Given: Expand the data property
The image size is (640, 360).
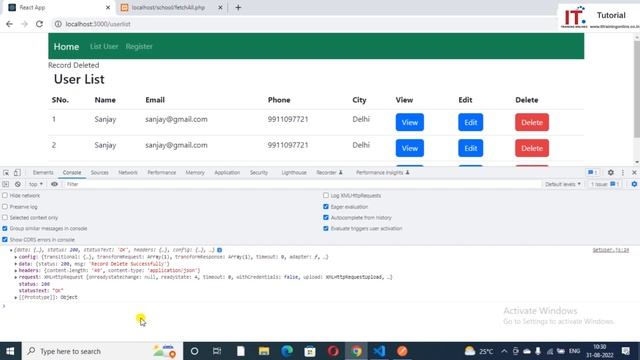Looking at the screenshot, I should [16, 264].
